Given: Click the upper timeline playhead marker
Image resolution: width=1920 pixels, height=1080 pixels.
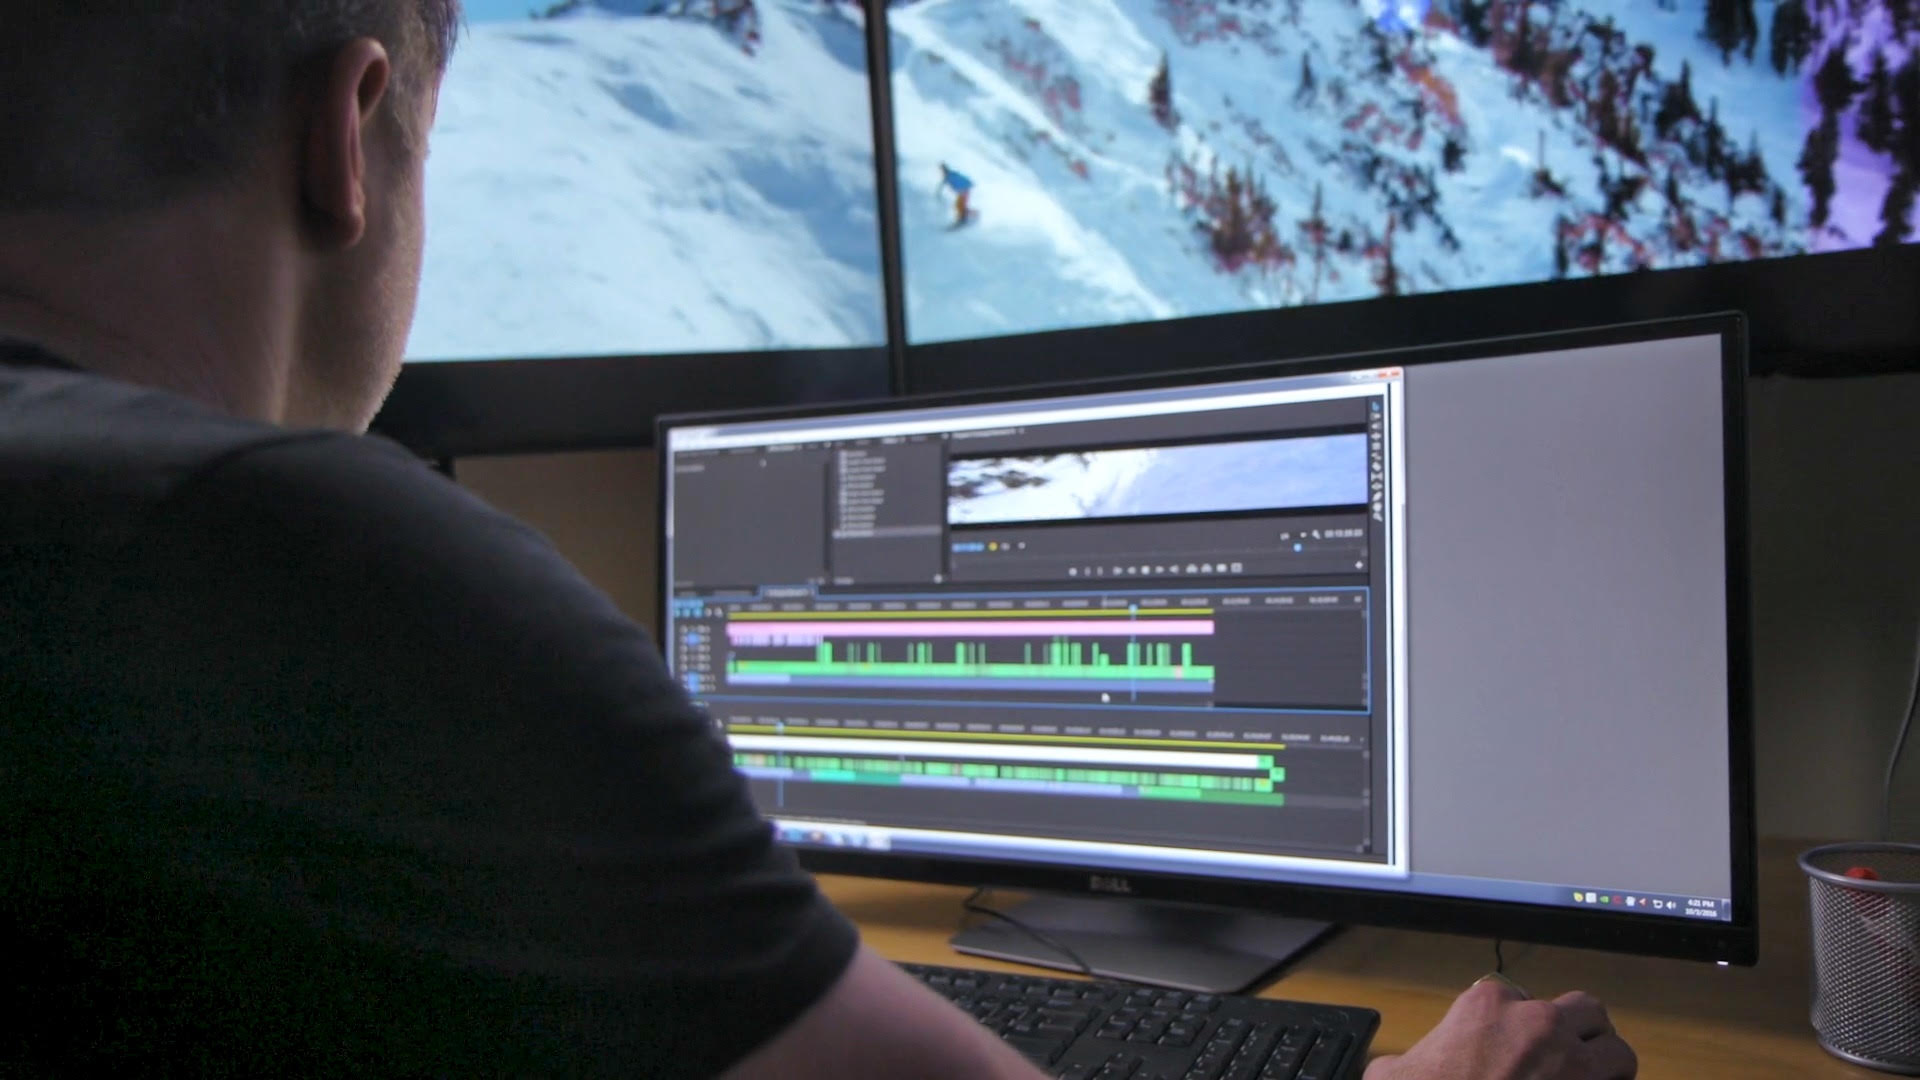Looking at the screenshot, I should tap(1133, 608).
